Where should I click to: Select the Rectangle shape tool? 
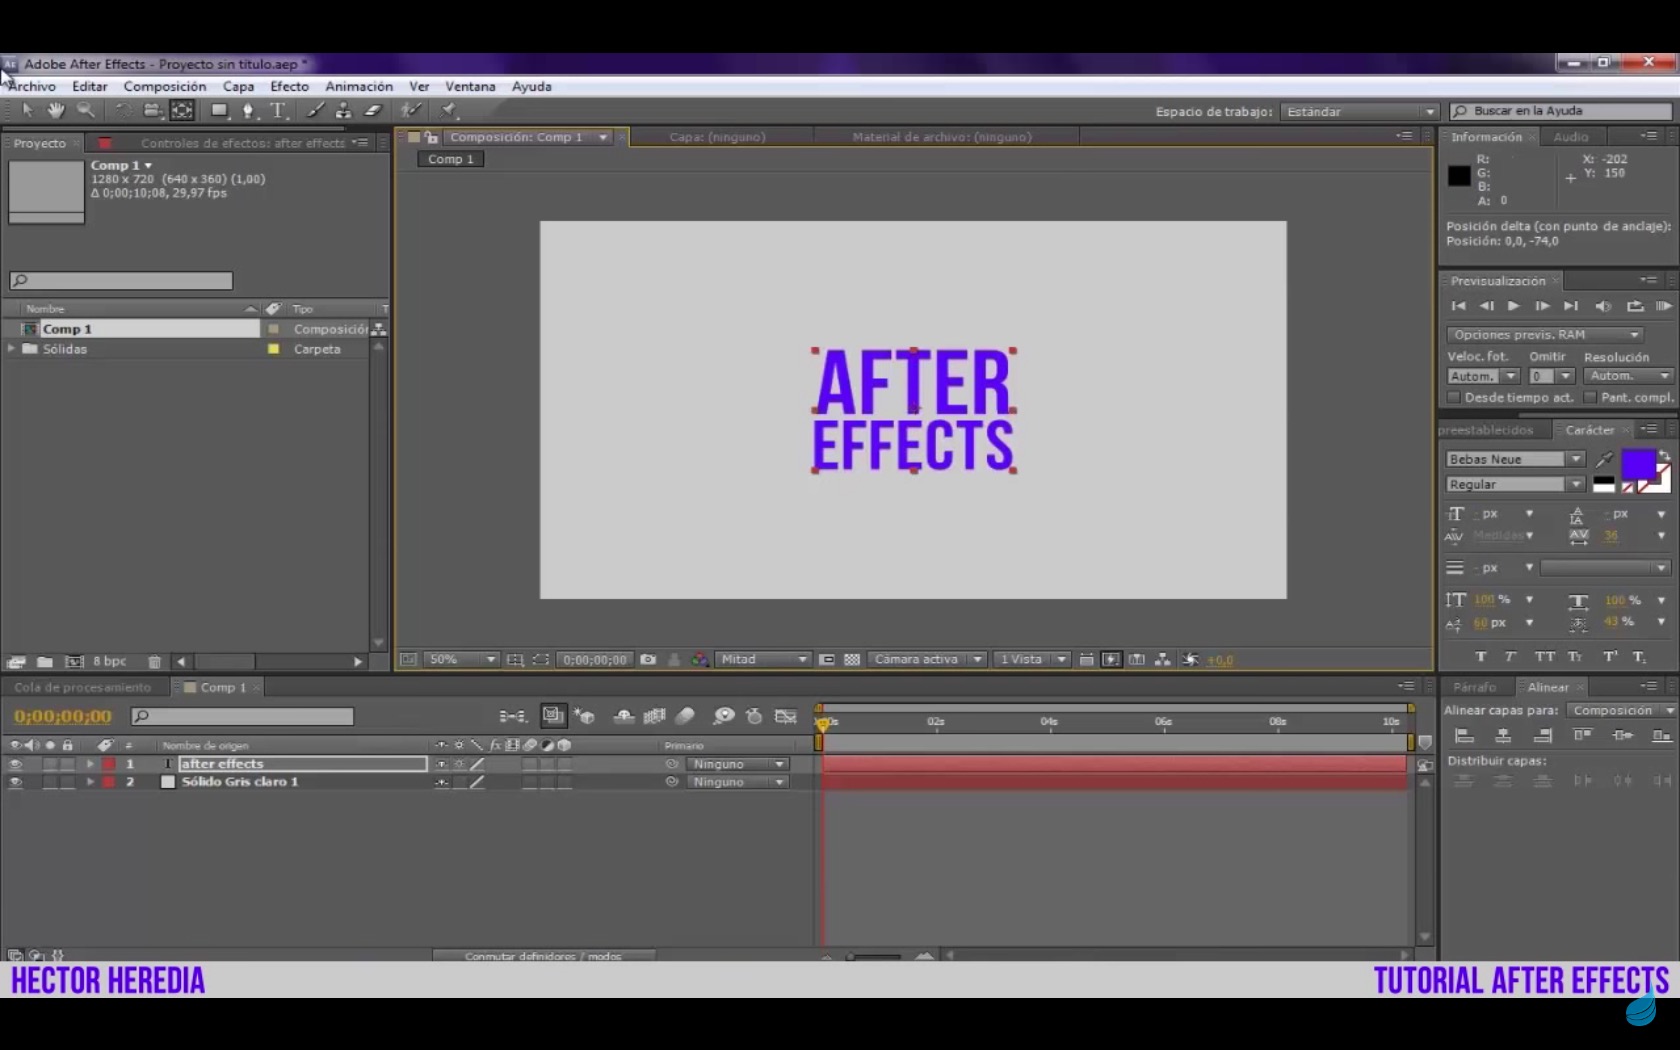(219, 110)
